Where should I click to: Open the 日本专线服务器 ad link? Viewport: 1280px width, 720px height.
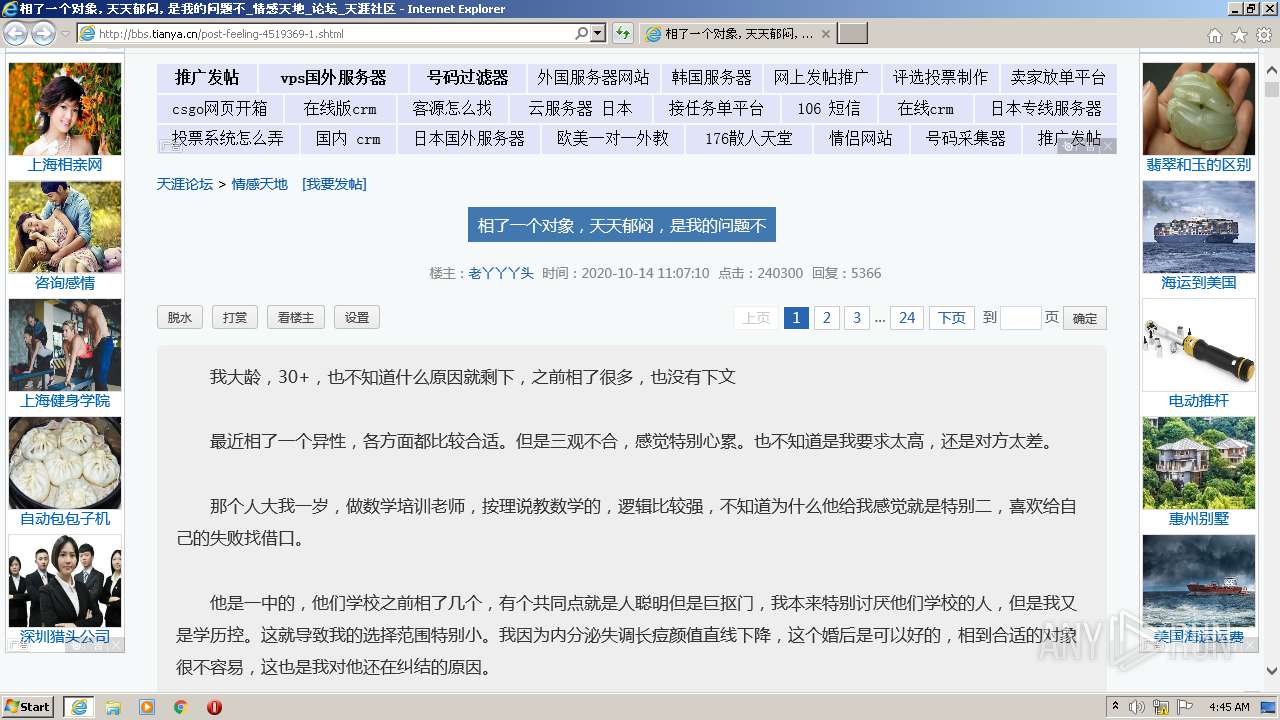(x=1046, y=108)
